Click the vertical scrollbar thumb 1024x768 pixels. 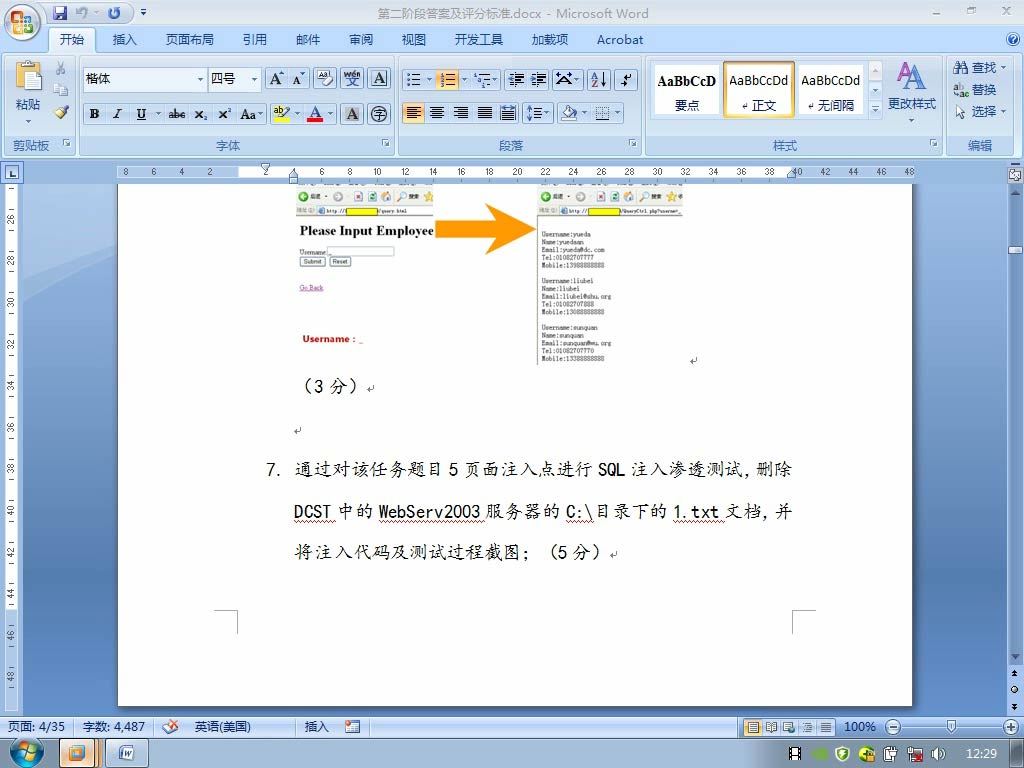(x=1015, y=251)
